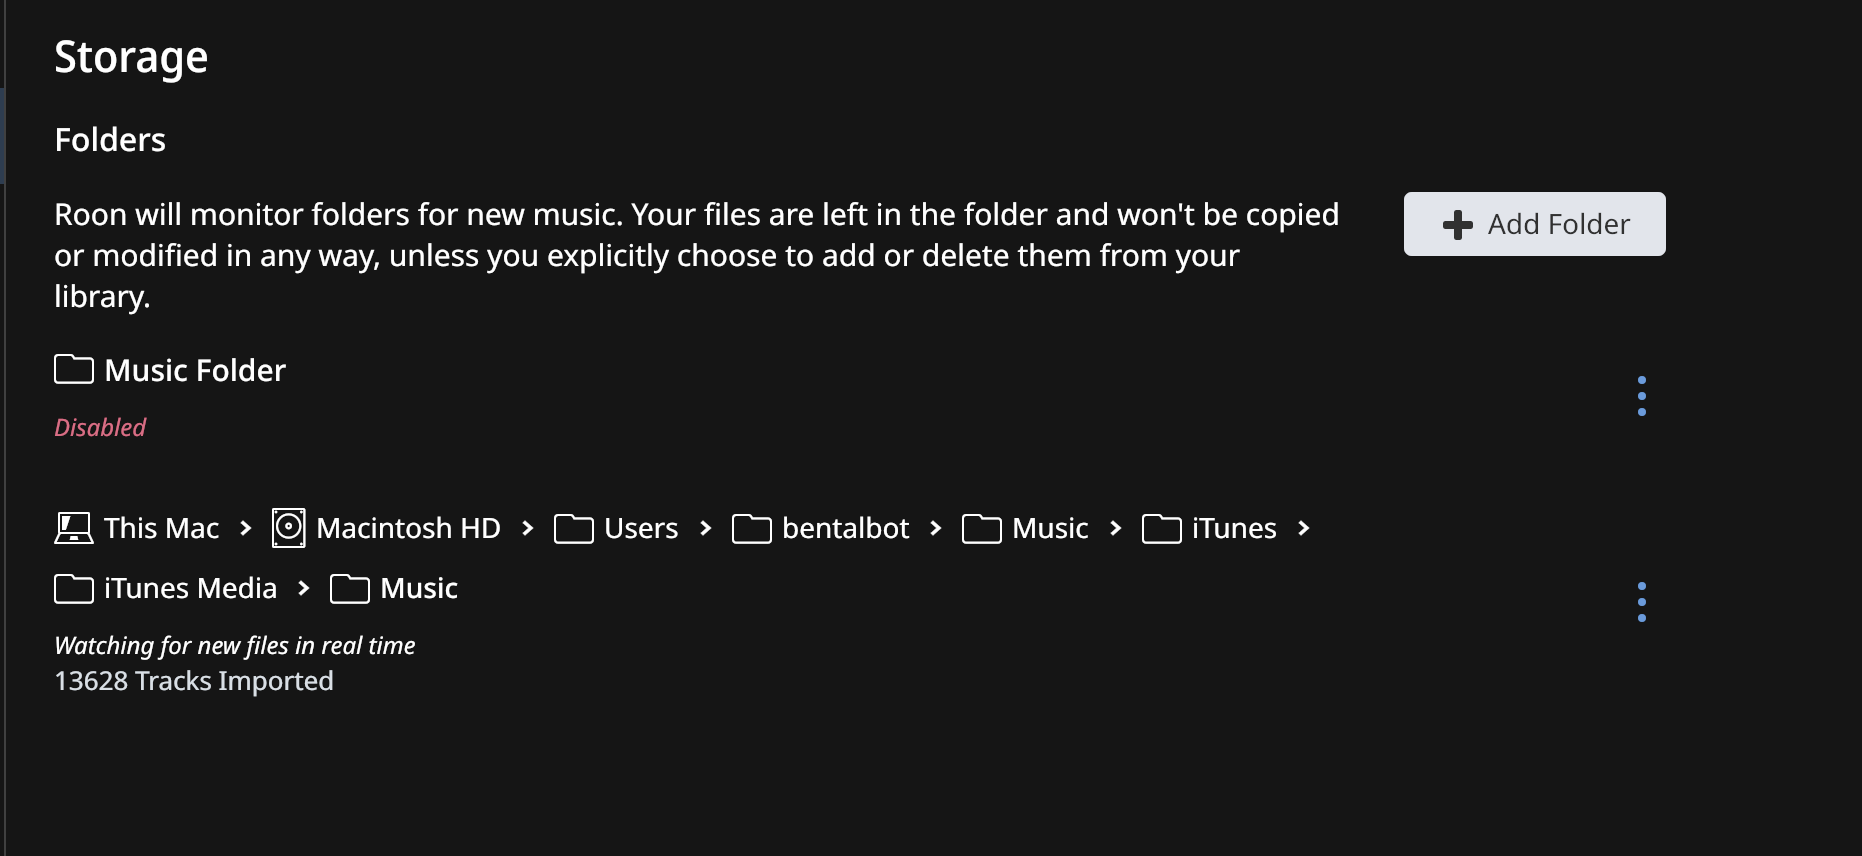Click the Users folder icon
The image size is (1862, 856).
574,528
